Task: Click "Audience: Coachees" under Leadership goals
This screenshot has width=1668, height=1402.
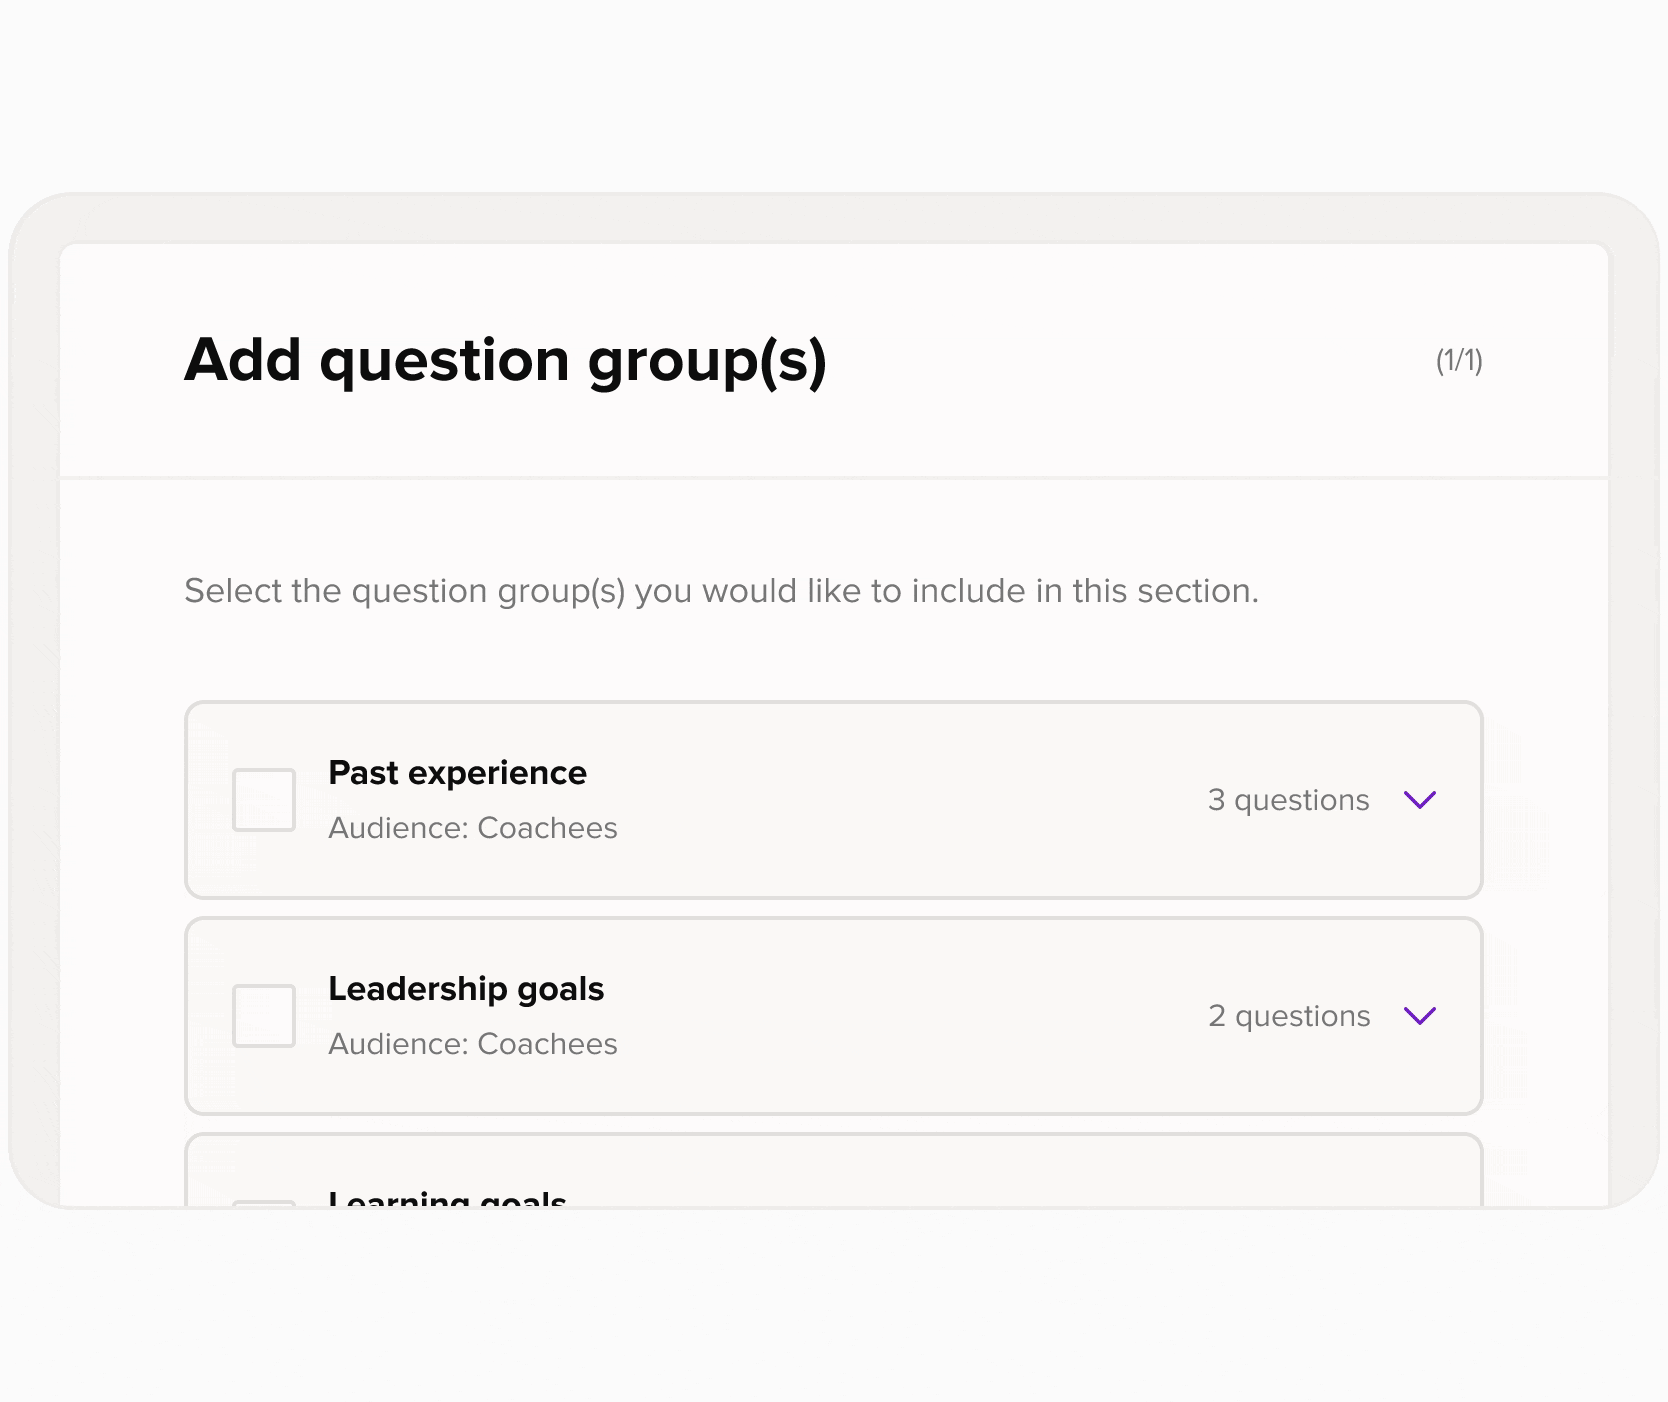Action: 473,1044
